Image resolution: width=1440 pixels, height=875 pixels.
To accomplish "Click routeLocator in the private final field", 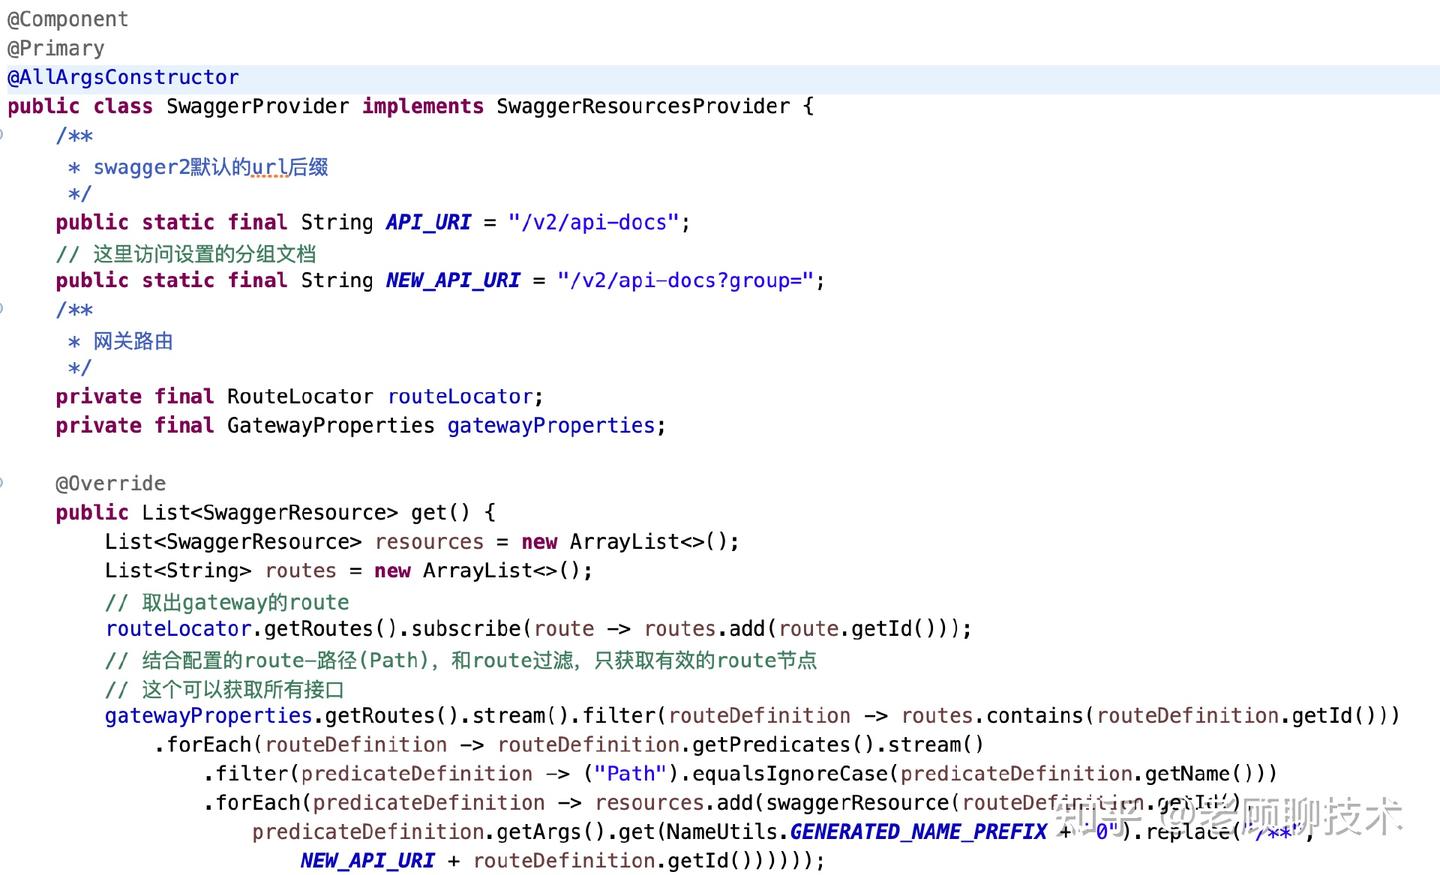I will click(460, 396).
